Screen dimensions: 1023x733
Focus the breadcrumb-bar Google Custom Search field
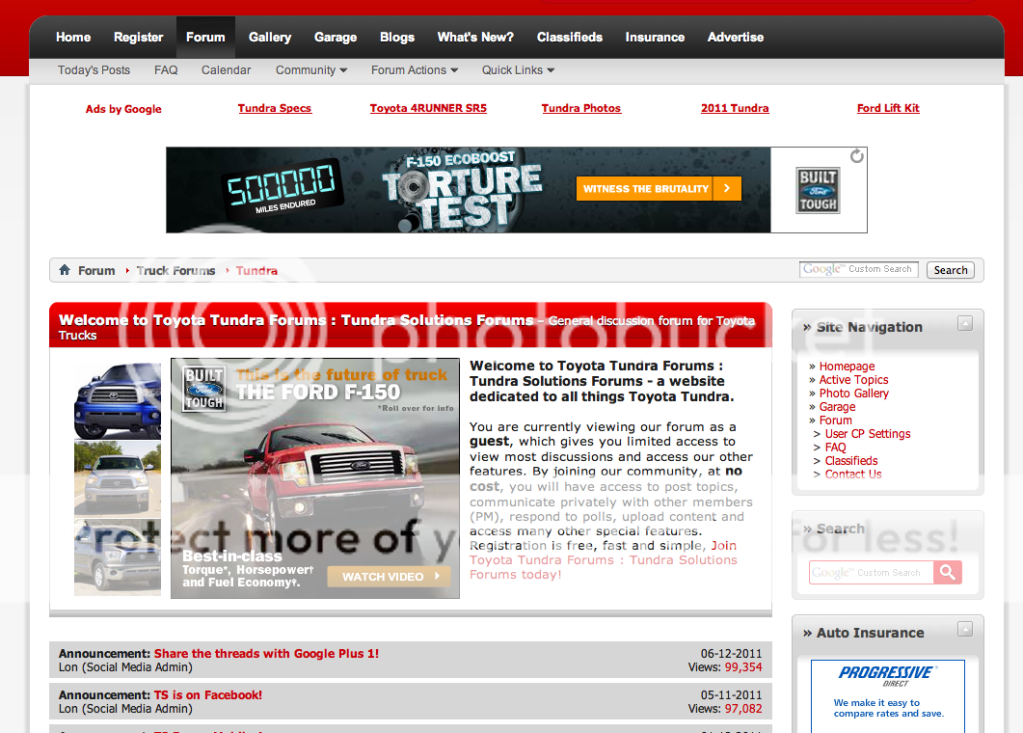859,269
